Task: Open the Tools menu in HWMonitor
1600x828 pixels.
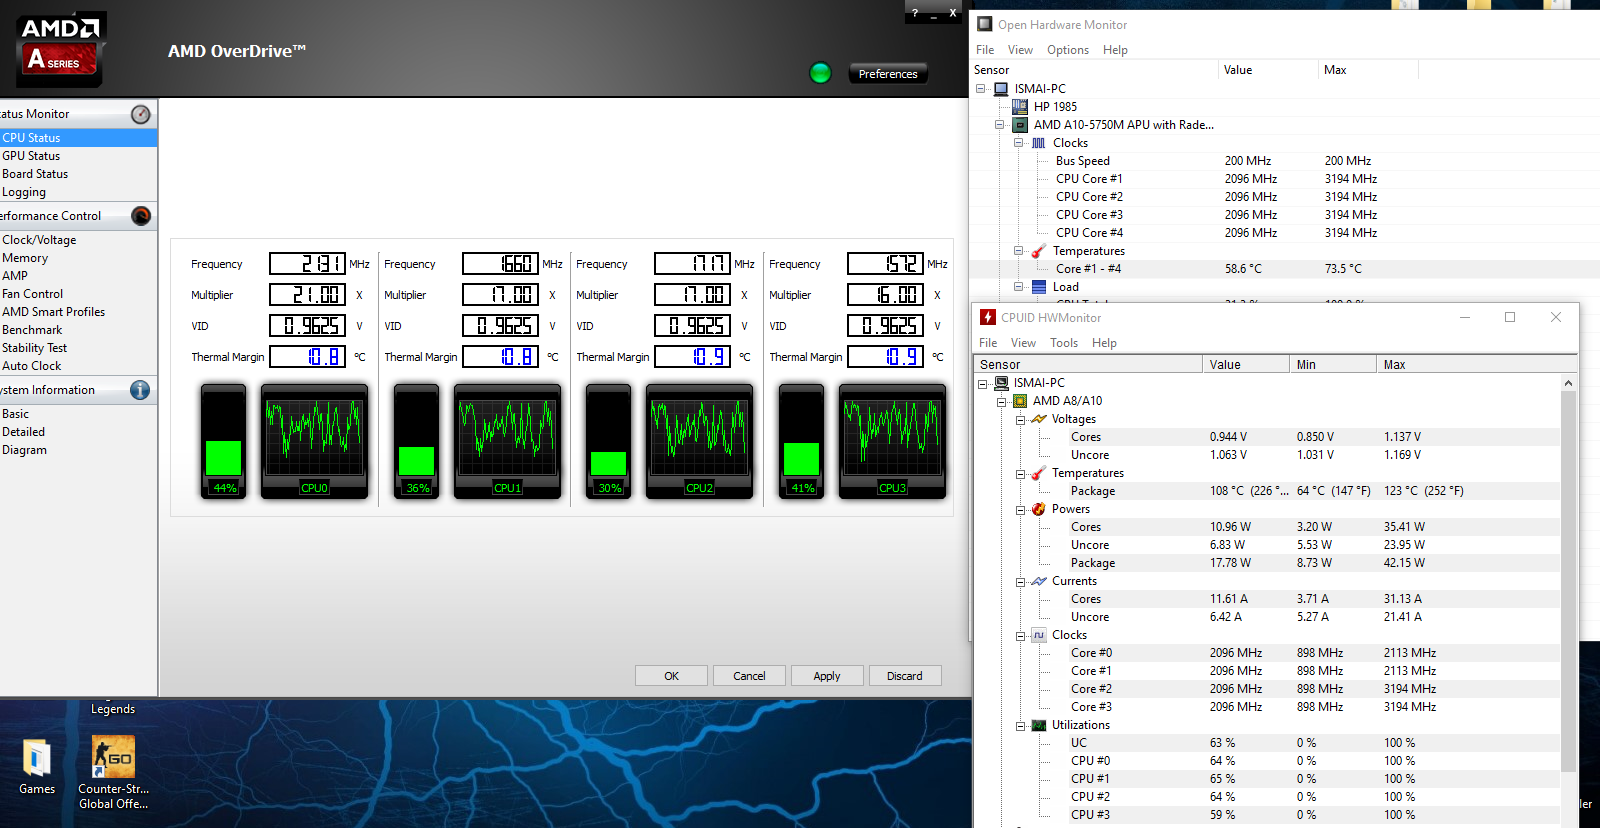Action: [1064, 343]
